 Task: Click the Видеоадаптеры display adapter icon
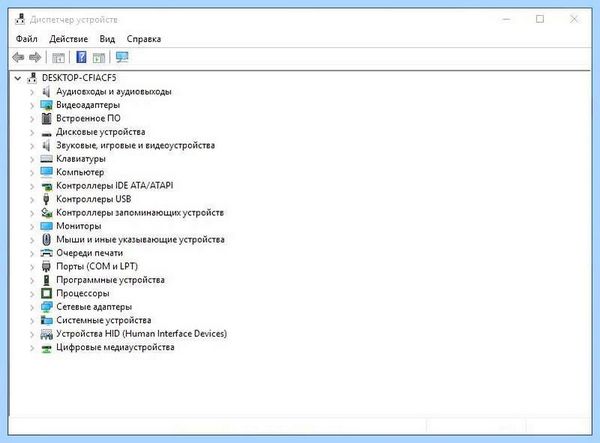46,105
